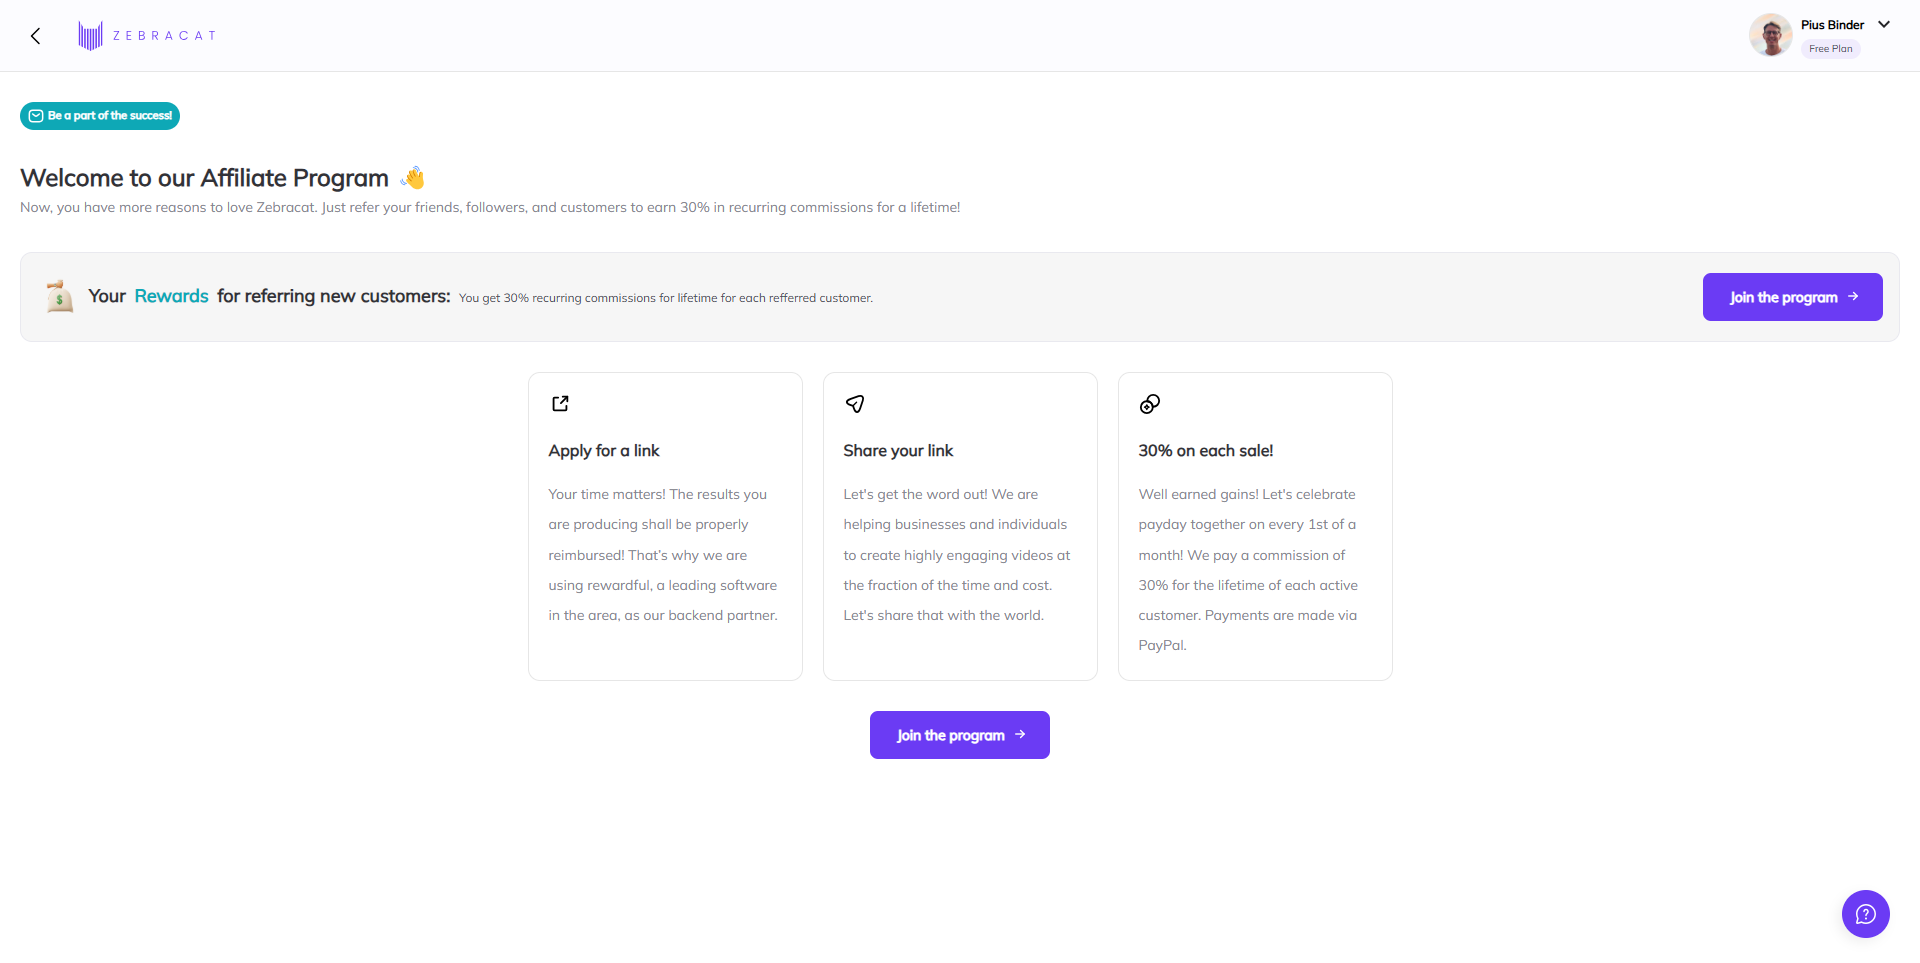Click the paper plane Share icon
Image resolution: width=1920 pixels, height=963 pixels.
855,404
